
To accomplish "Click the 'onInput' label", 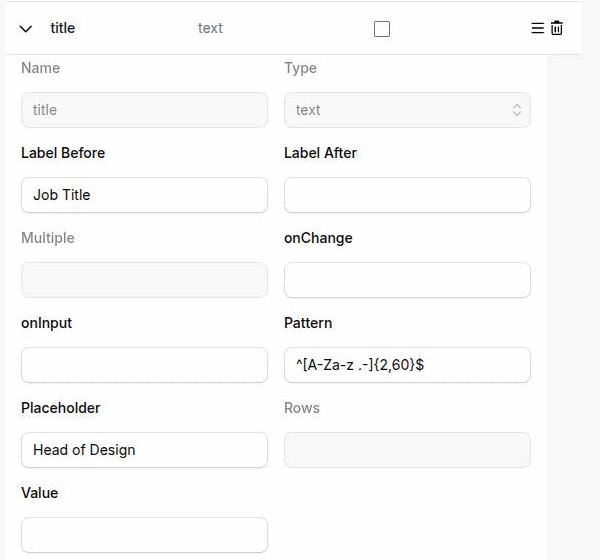I will (x=46, y=323).
